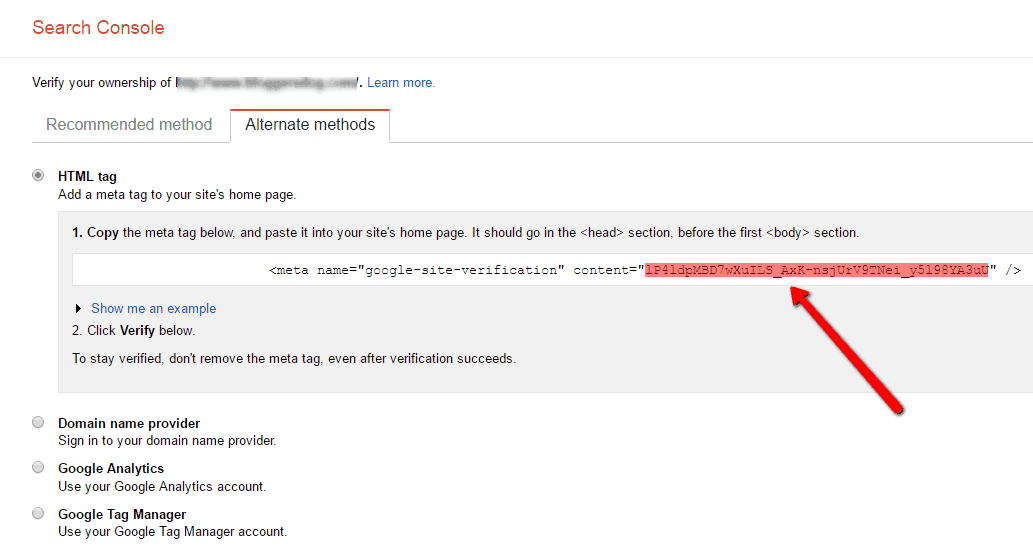
Task: Select the Alternate methods tab
Action: pos(310,124)
